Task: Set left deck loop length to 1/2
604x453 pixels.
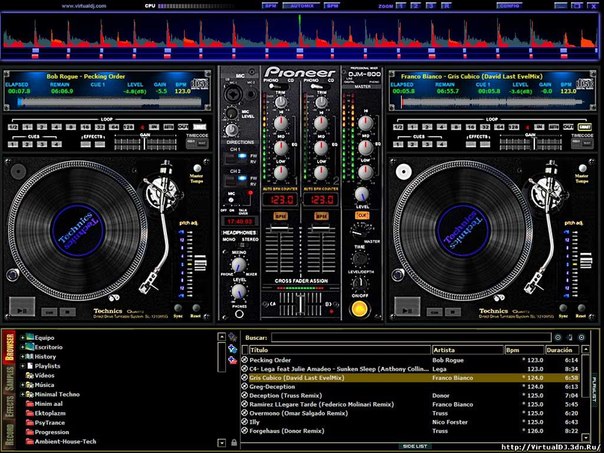Action: (13, 127)
